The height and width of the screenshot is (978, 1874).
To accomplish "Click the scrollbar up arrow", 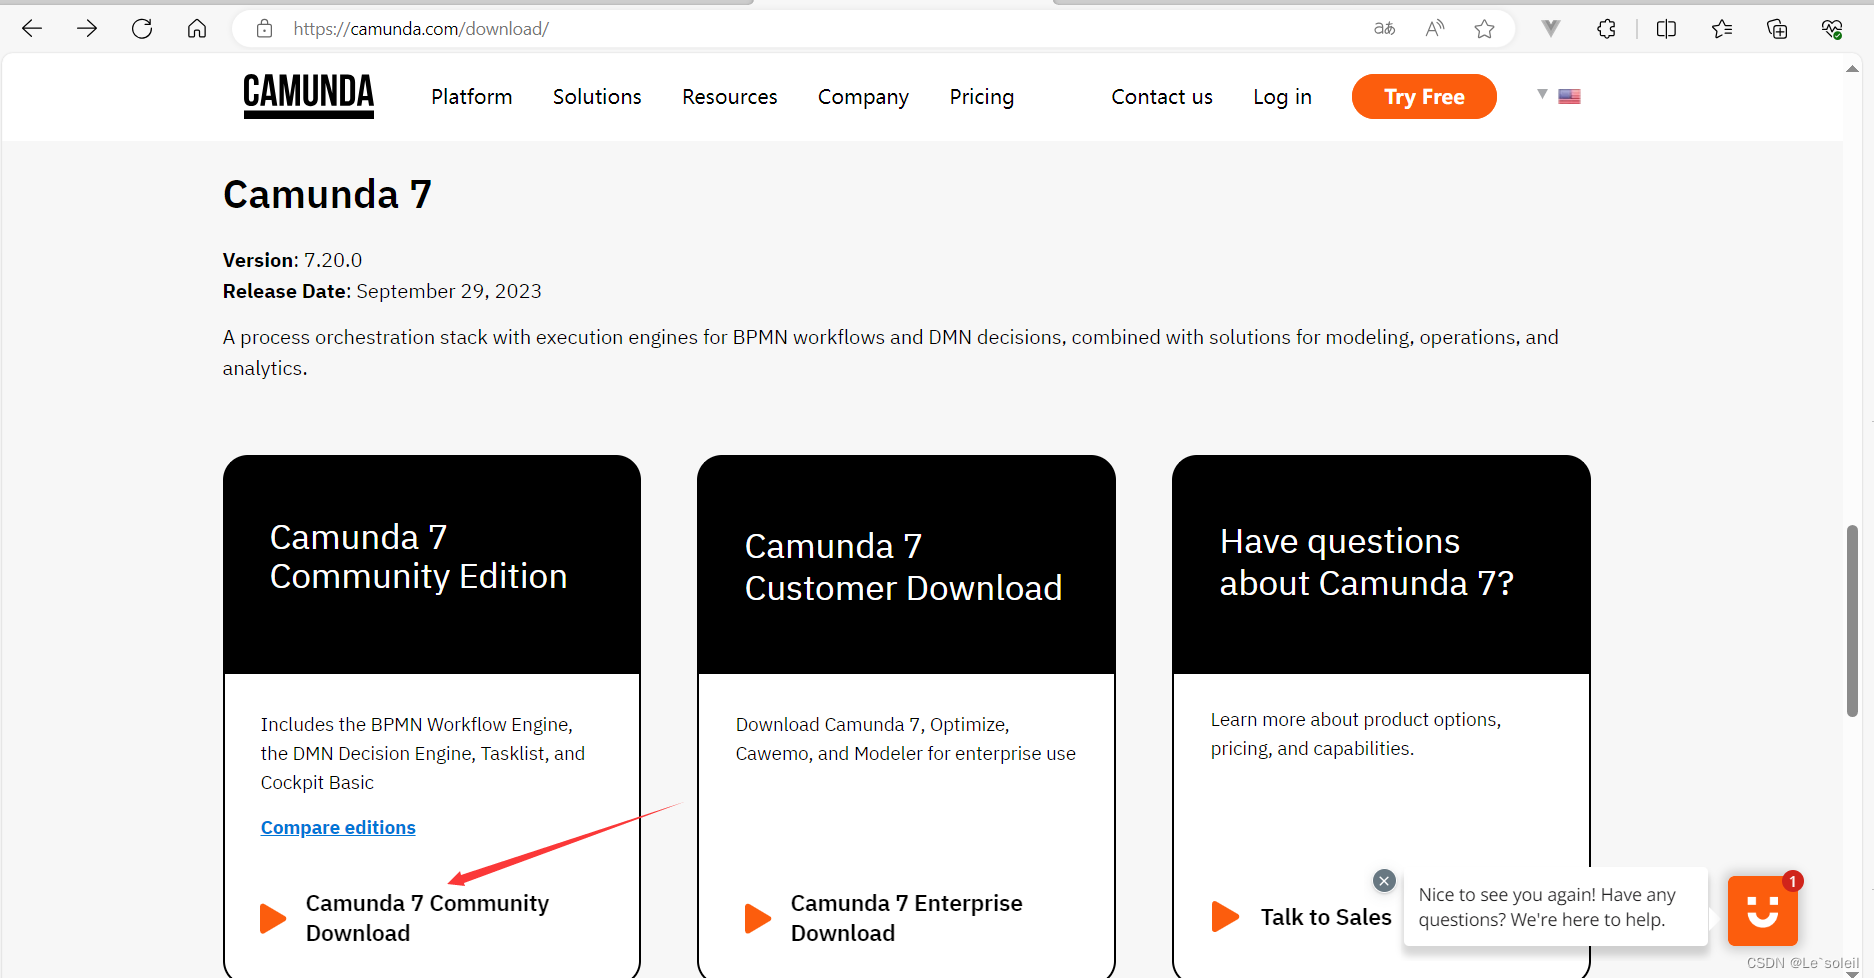I will [x=1852, y=69].
